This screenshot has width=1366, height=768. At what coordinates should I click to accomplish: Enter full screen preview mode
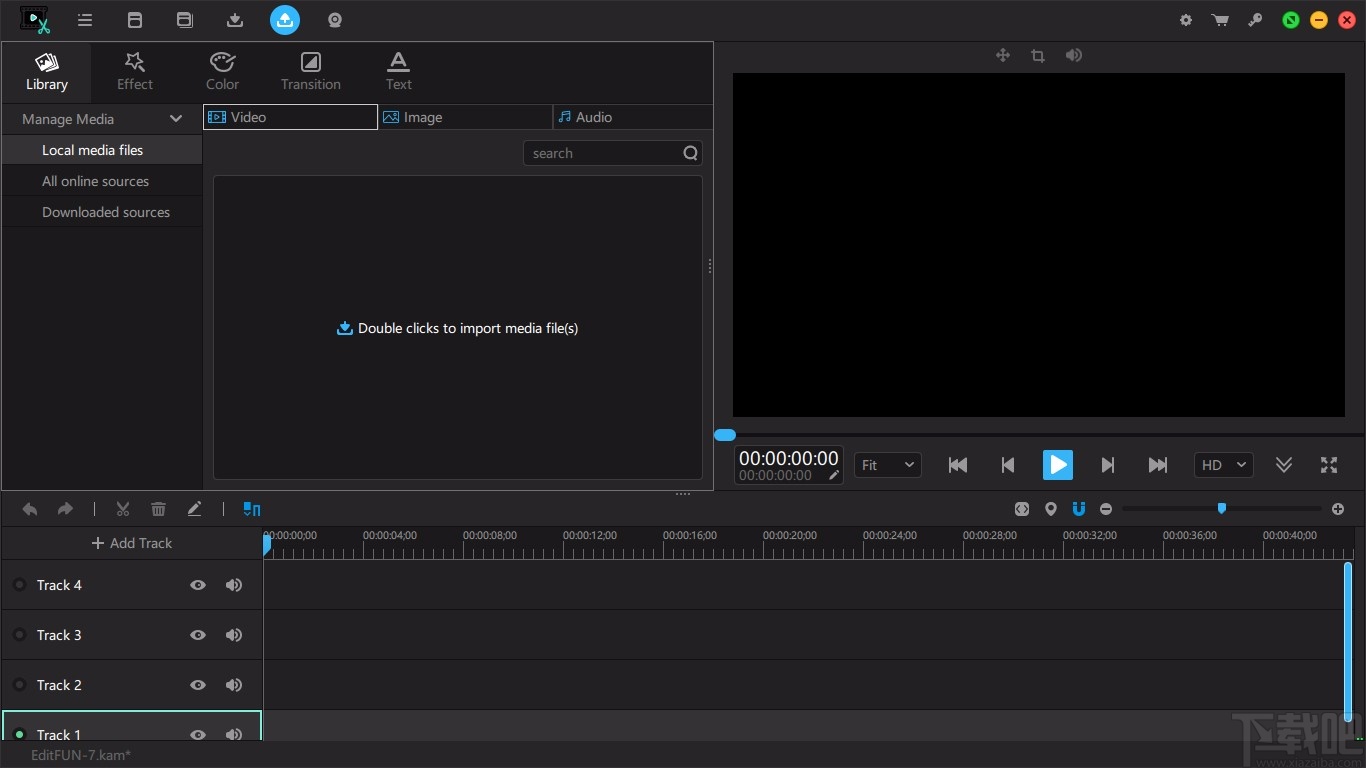(1328, 465)
